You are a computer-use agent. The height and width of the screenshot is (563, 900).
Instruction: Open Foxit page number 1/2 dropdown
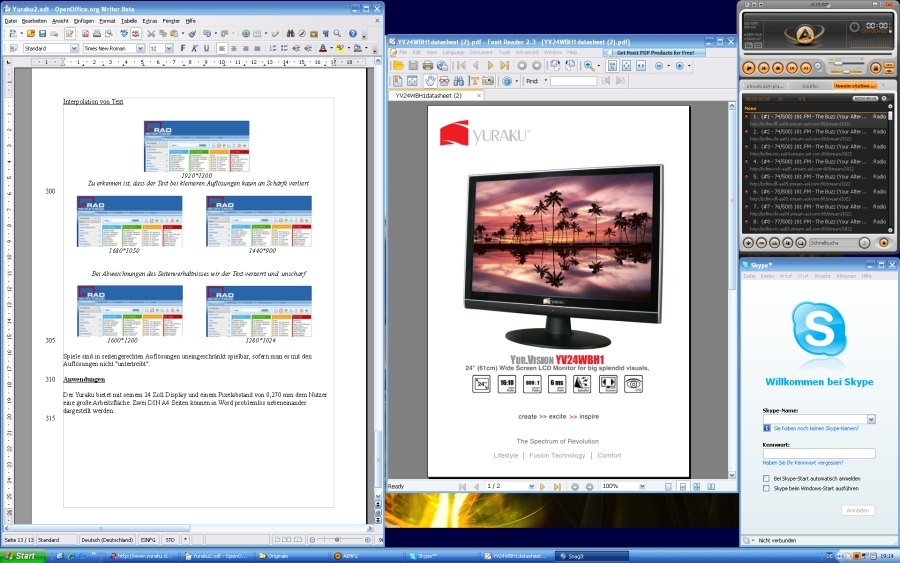[x=532, y=486]
